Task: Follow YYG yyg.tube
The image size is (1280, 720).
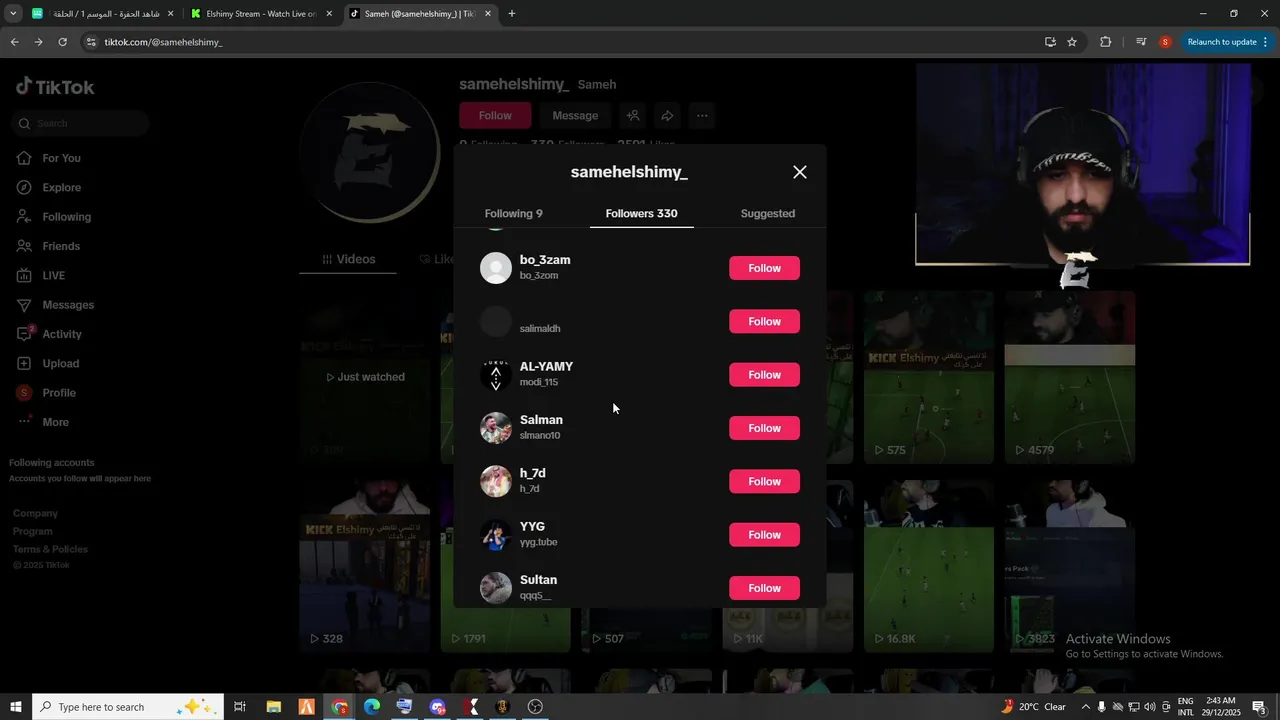Action: [764, 535]
